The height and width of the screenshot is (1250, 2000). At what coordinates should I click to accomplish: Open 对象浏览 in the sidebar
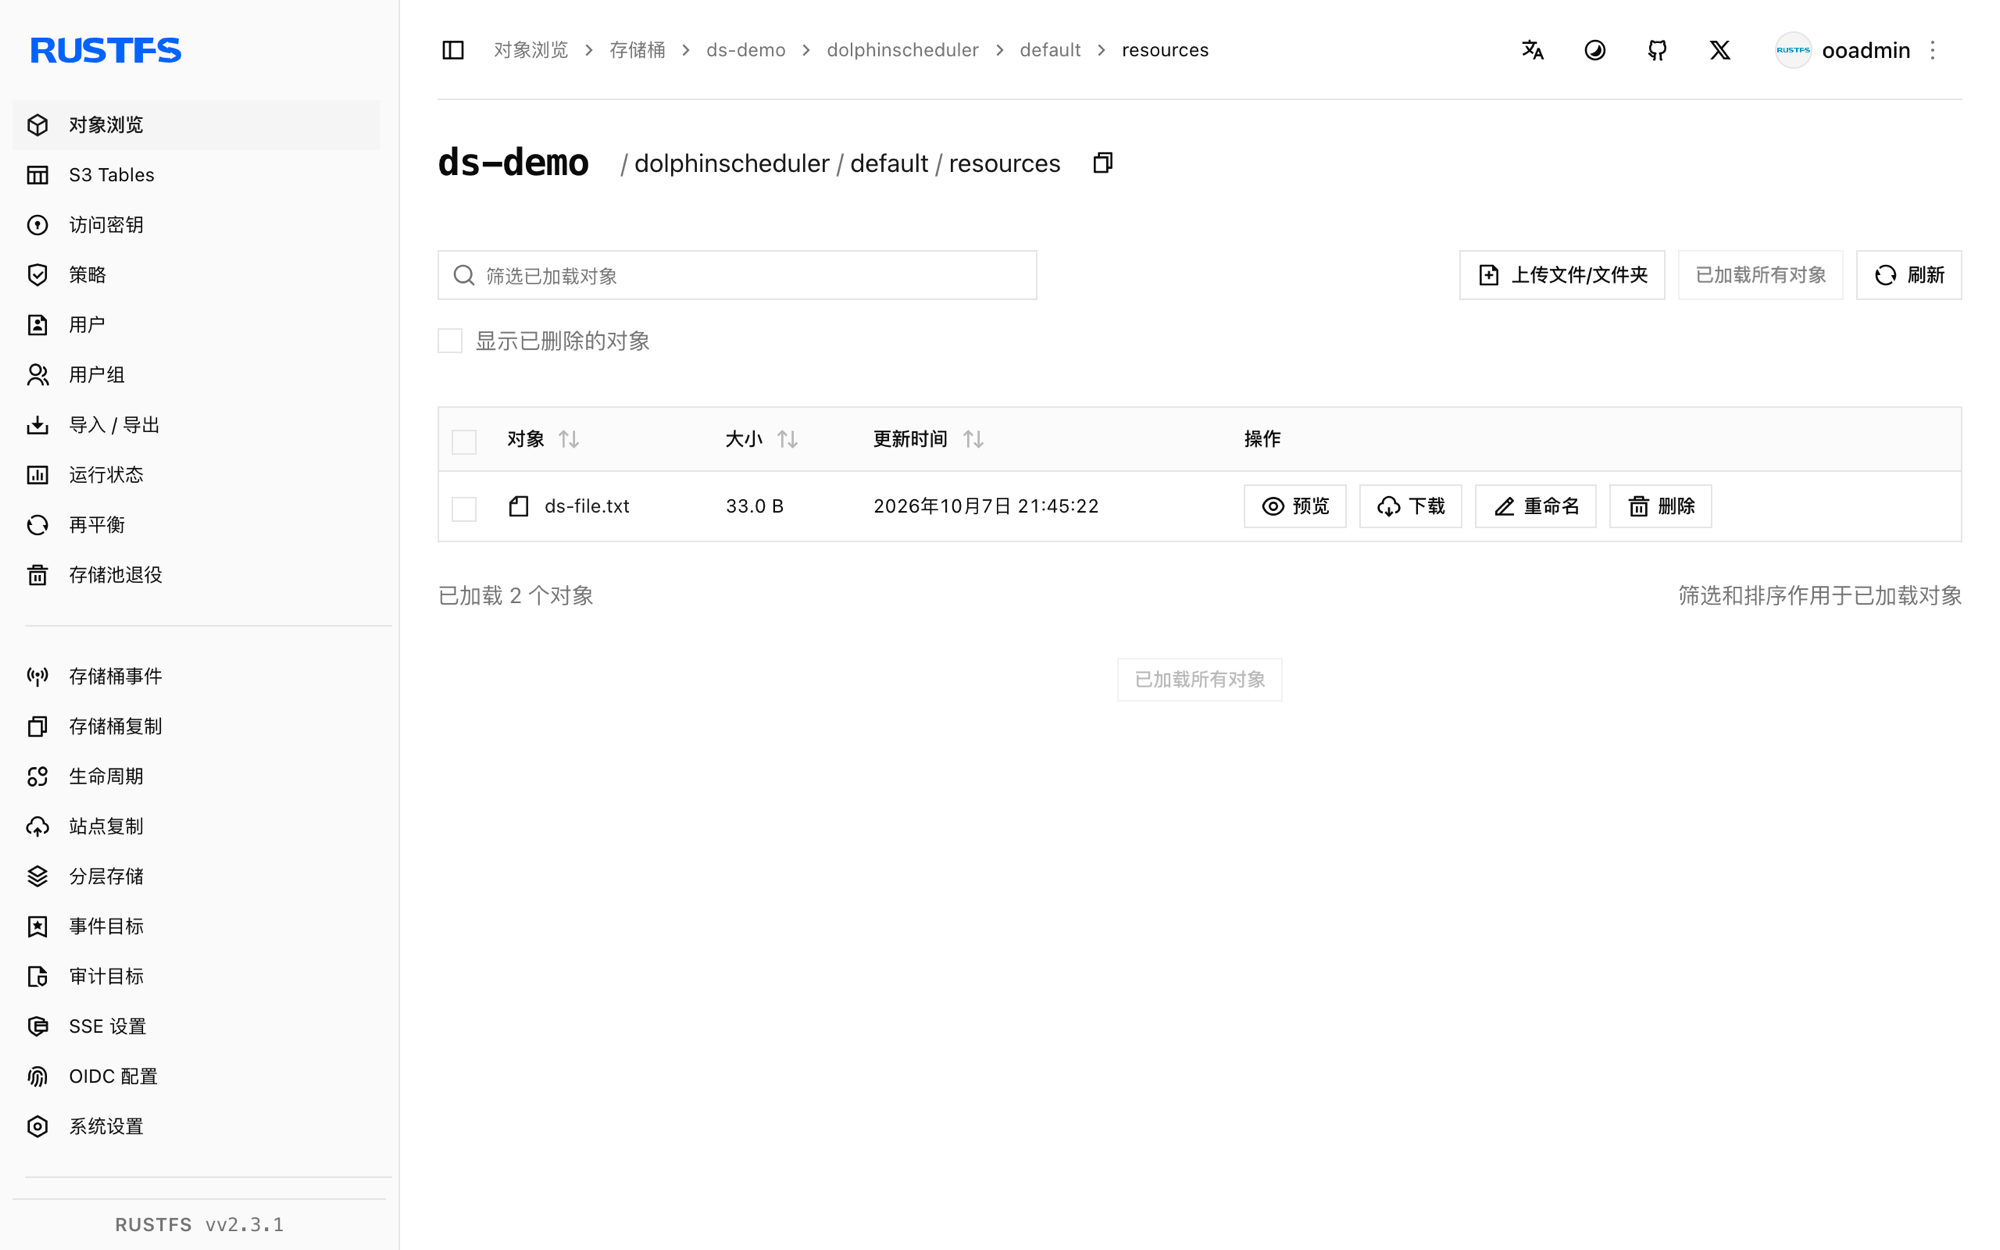[196, 125]
